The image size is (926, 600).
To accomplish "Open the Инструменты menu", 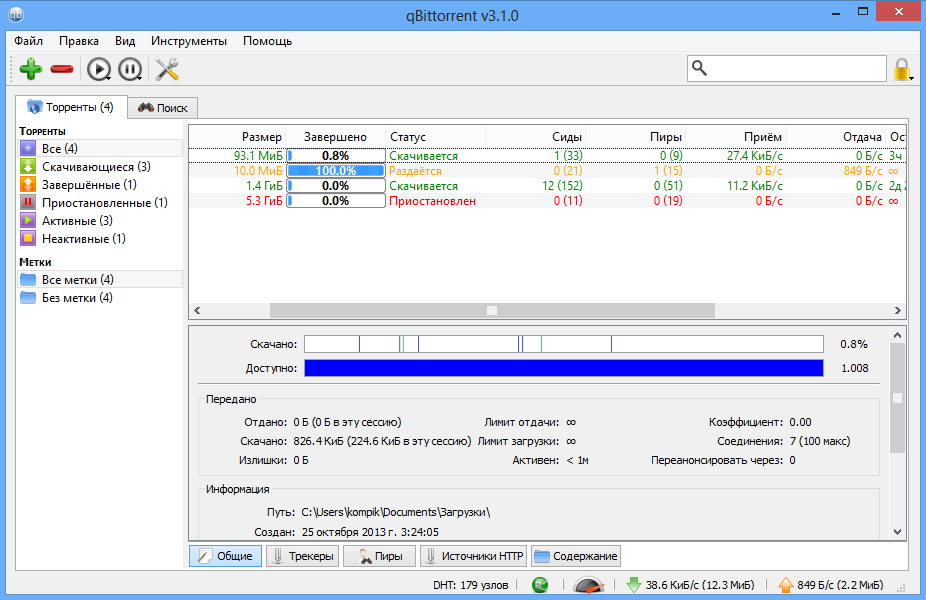I will tap(188, 41).
